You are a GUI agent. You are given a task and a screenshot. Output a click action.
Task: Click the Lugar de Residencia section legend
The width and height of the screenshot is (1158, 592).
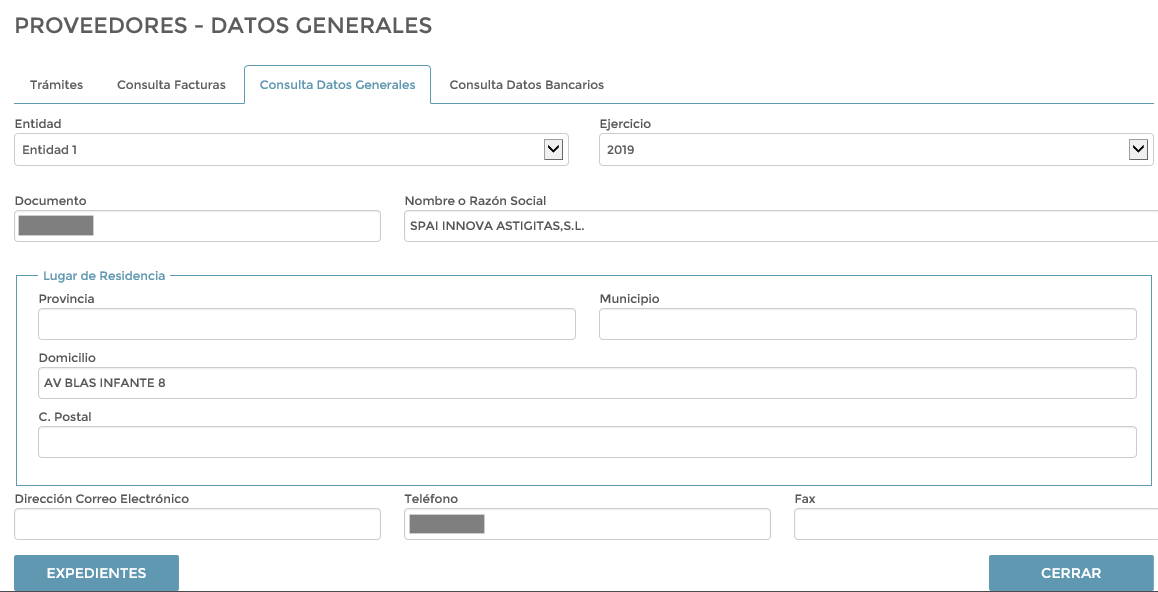tap(104, 276)
